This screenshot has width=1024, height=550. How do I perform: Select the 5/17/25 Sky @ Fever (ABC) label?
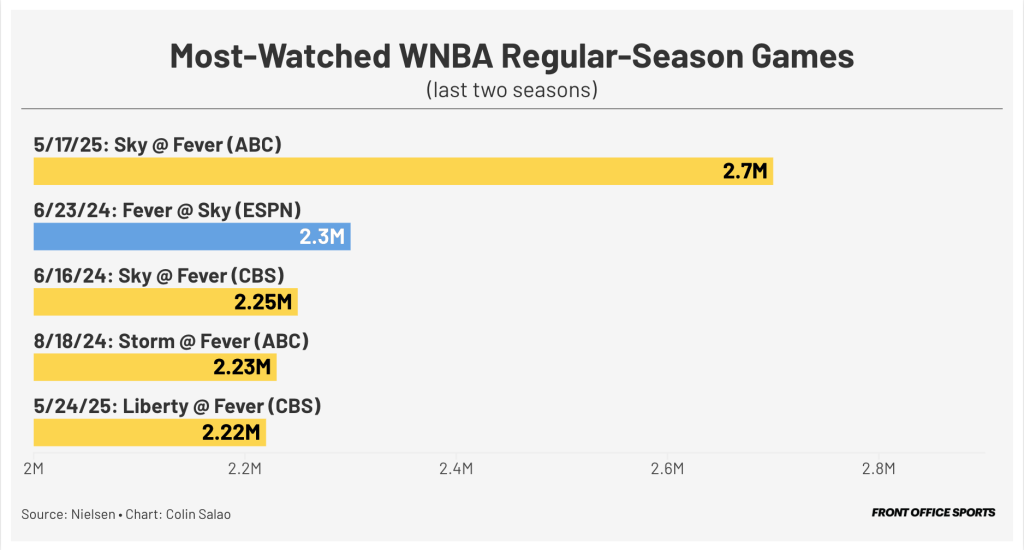158,145
